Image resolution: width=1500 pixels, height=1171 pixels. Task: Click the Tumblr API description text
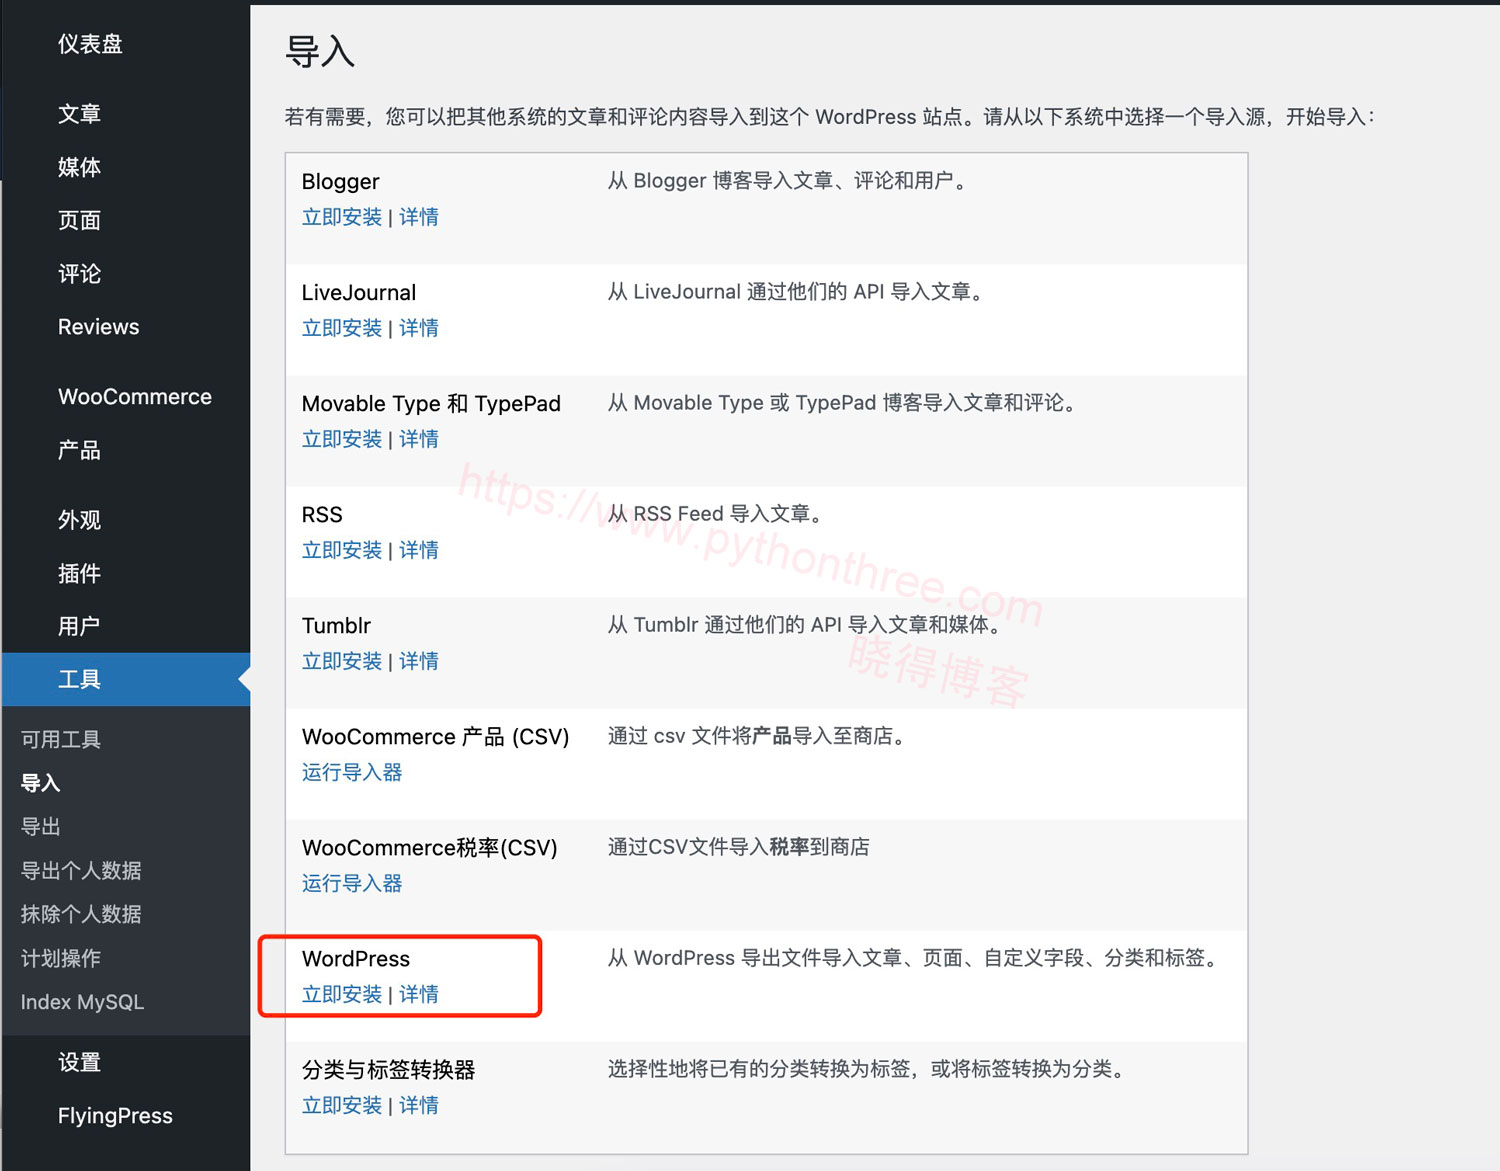[807, 625]
